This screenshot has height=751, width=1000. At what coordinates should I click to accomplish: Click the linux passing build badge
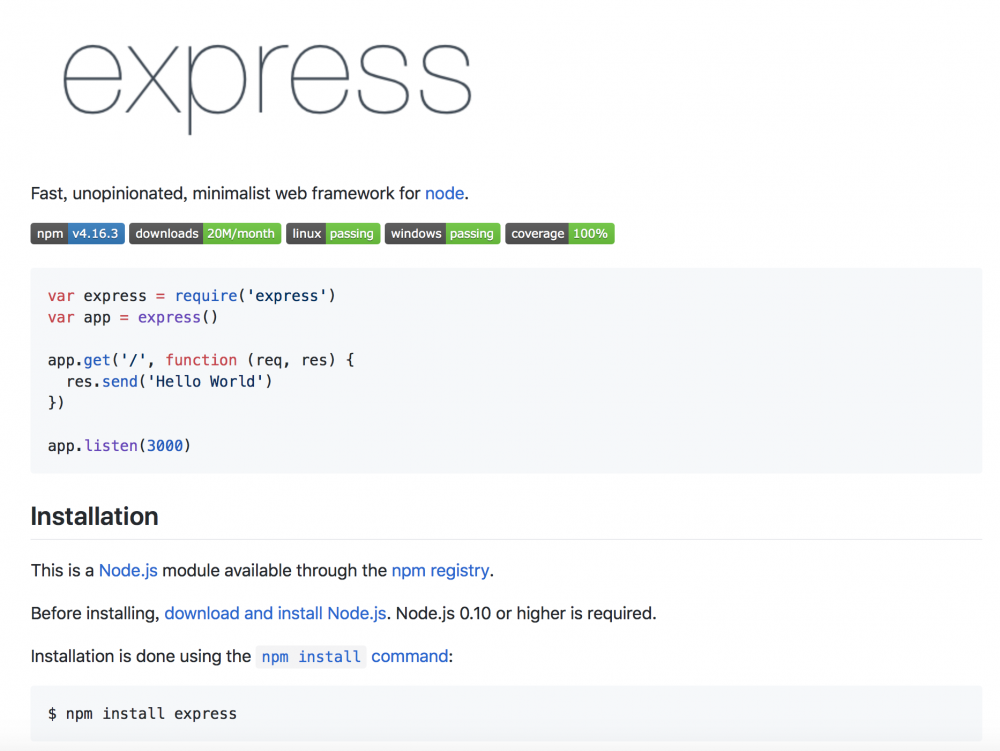coord(333,234)
